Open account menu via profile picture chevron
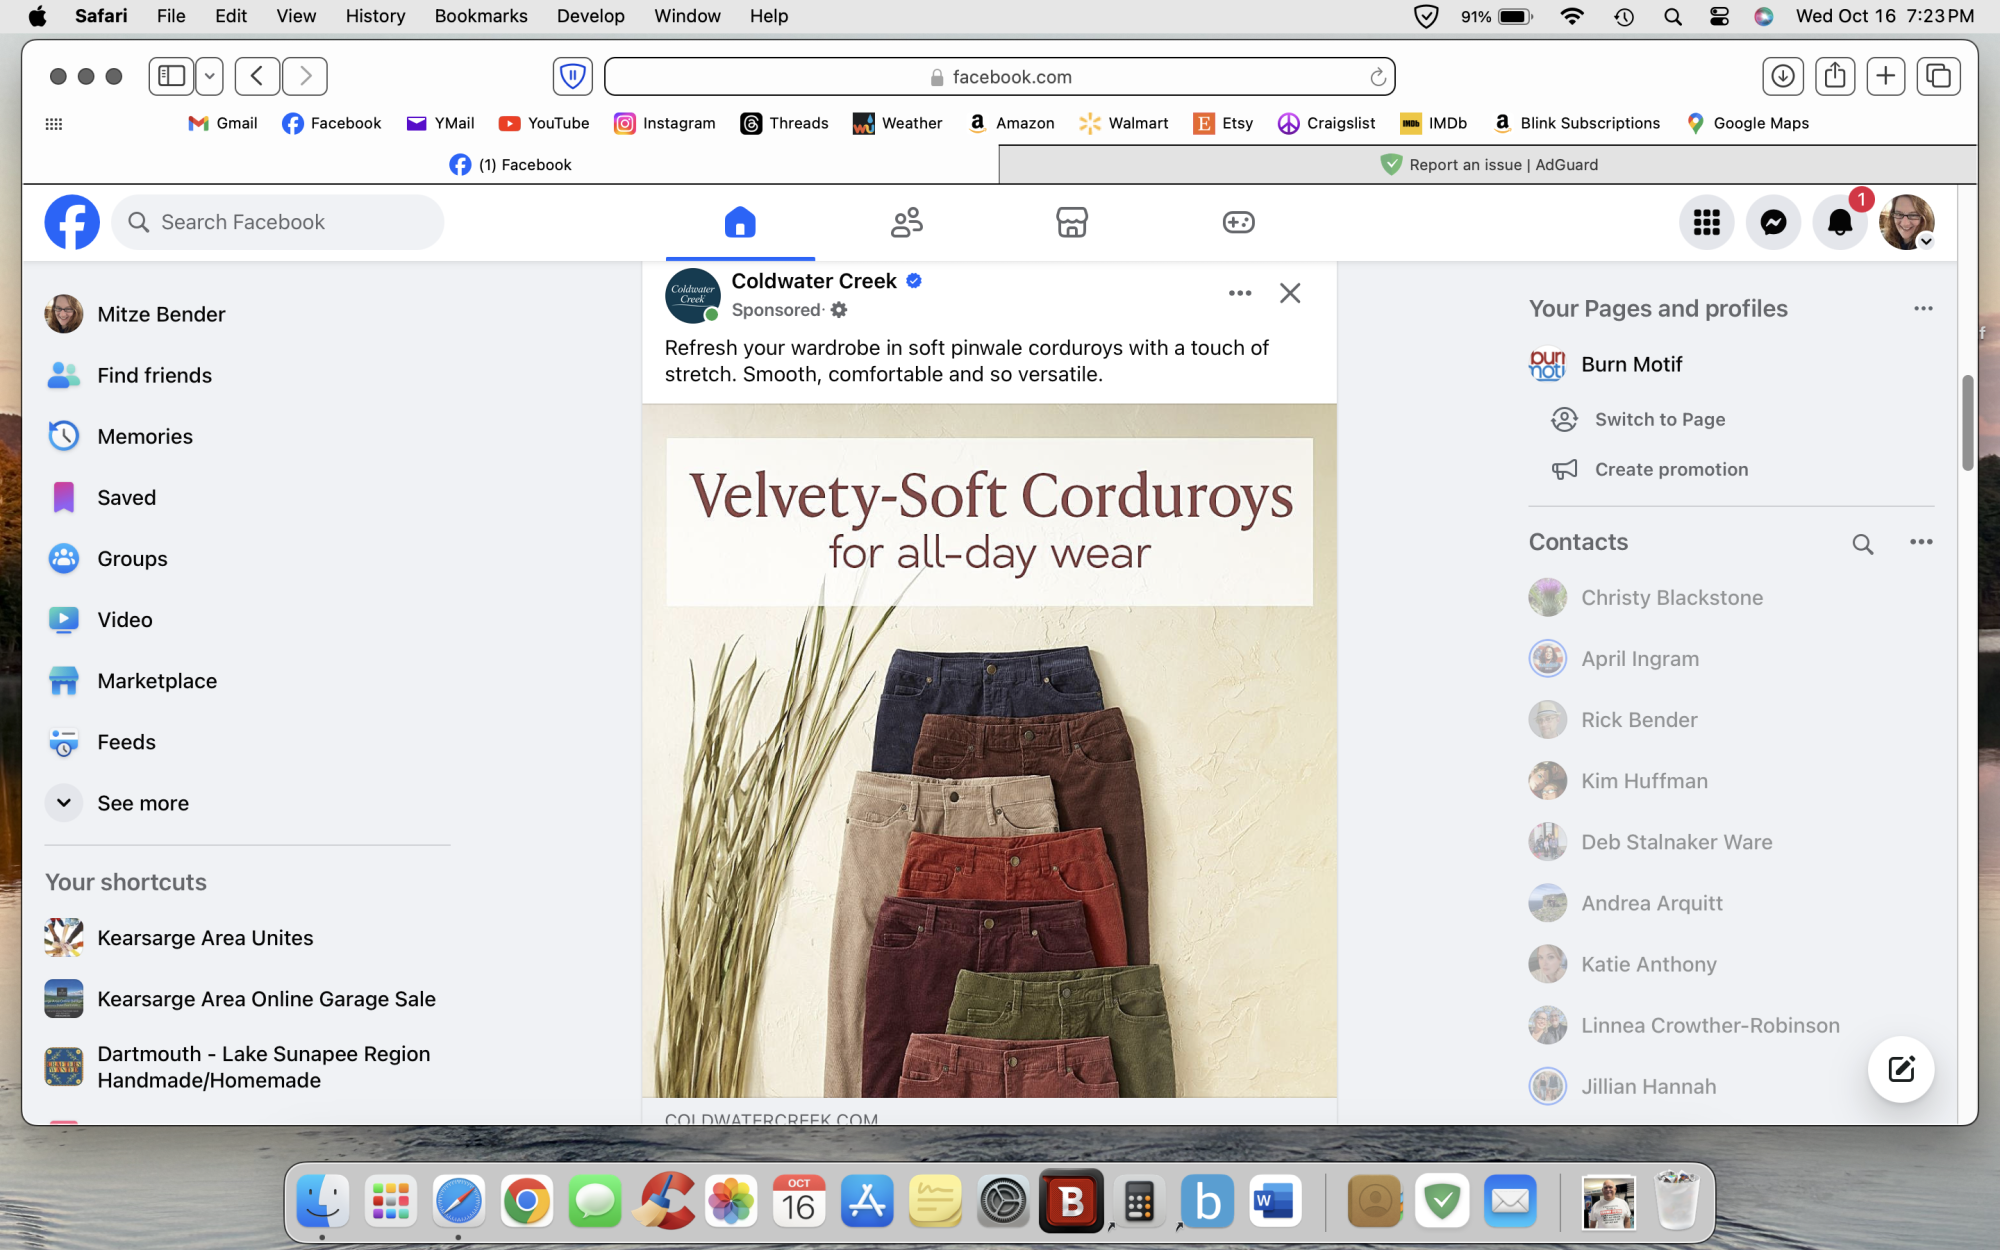Viewport: 2000px width, 1250px height. pyautogui.click(x=1925, y=240)
